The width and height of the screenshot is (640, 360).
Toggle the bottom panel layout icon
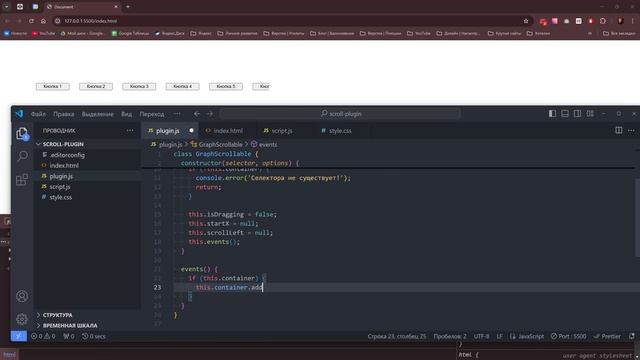pos(565,113)
